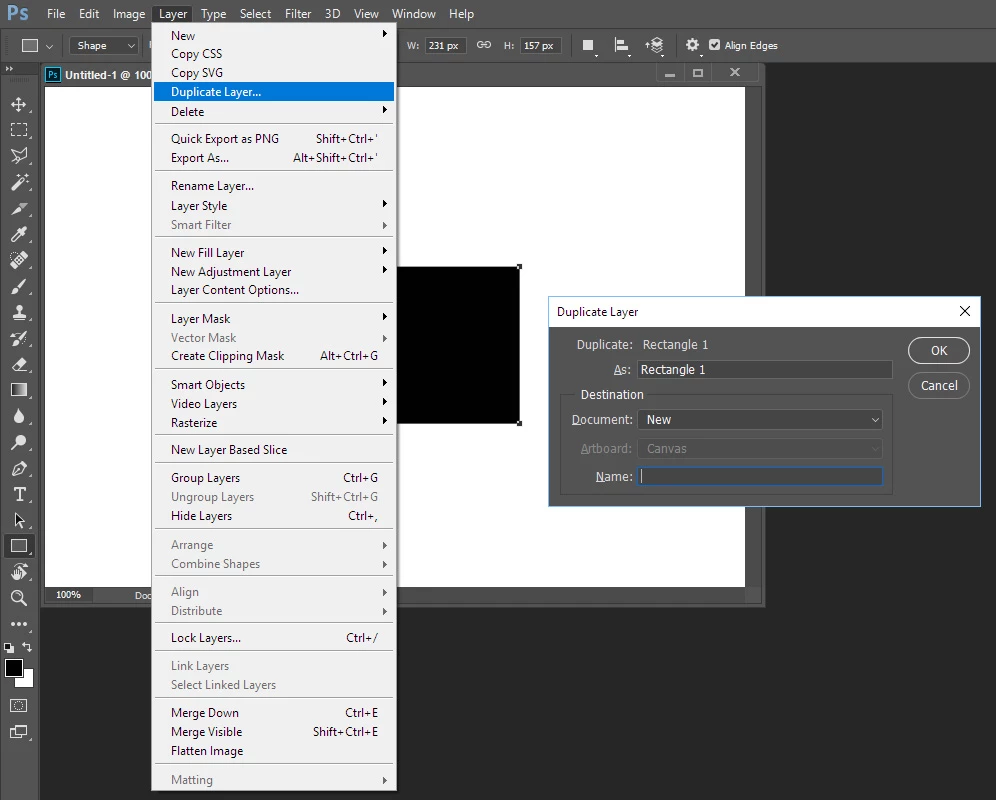Viewport: 996px width, 800px height.
Task: Select the Polygonal Lasso tool
Action: coord(19,156)
